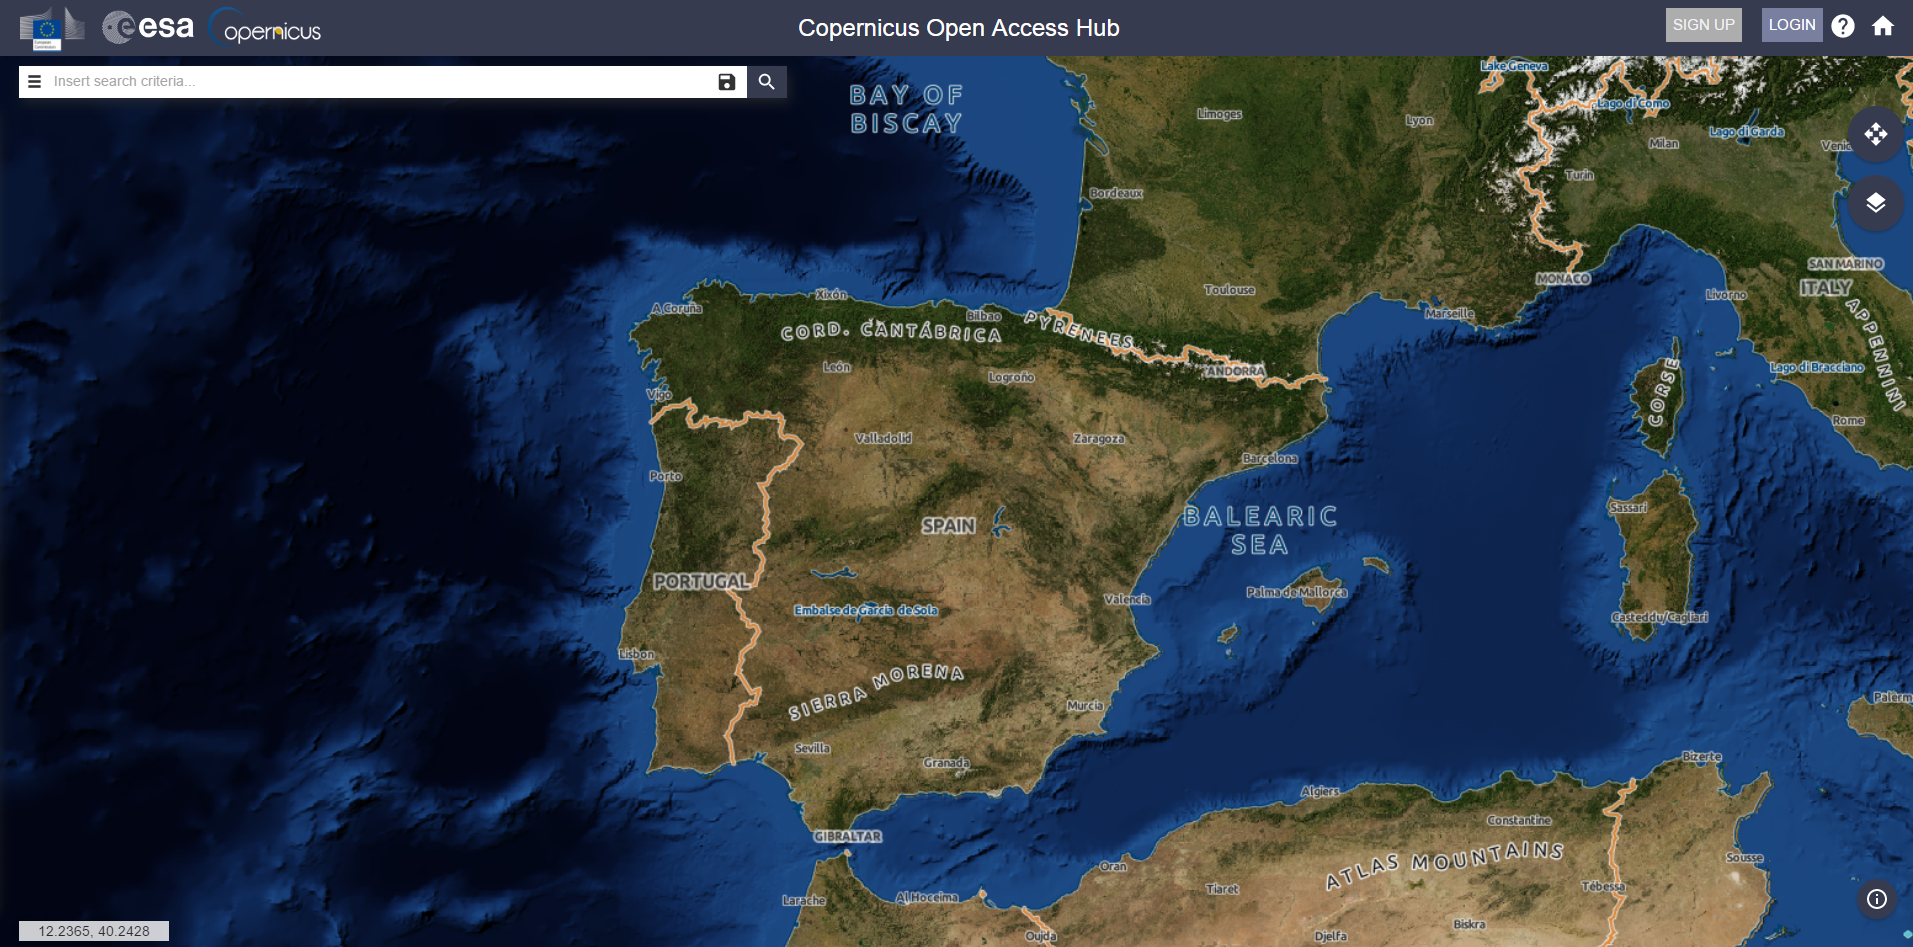Viewport: 1913px width, 947px height.
Task: Click the BAY OF BISCAY map label
Action: 906,109
